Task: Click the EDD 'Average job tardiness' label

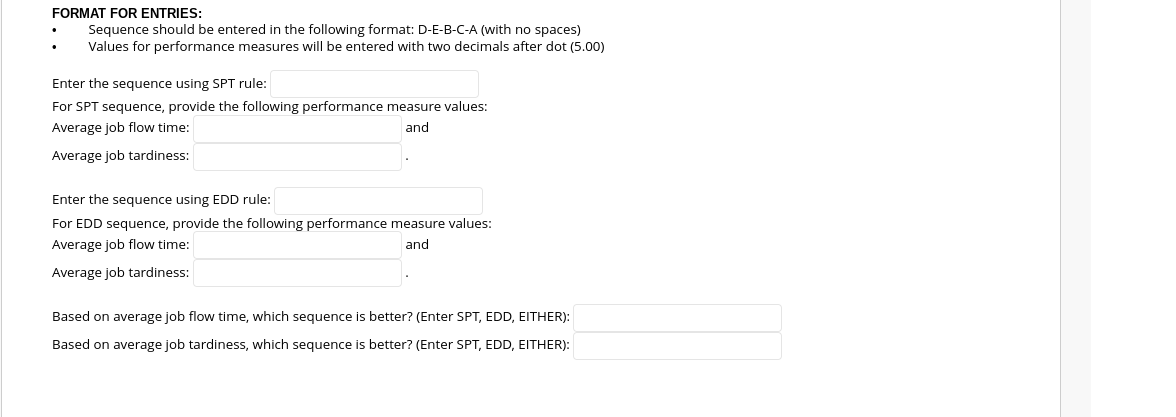Action: (120, 273)
